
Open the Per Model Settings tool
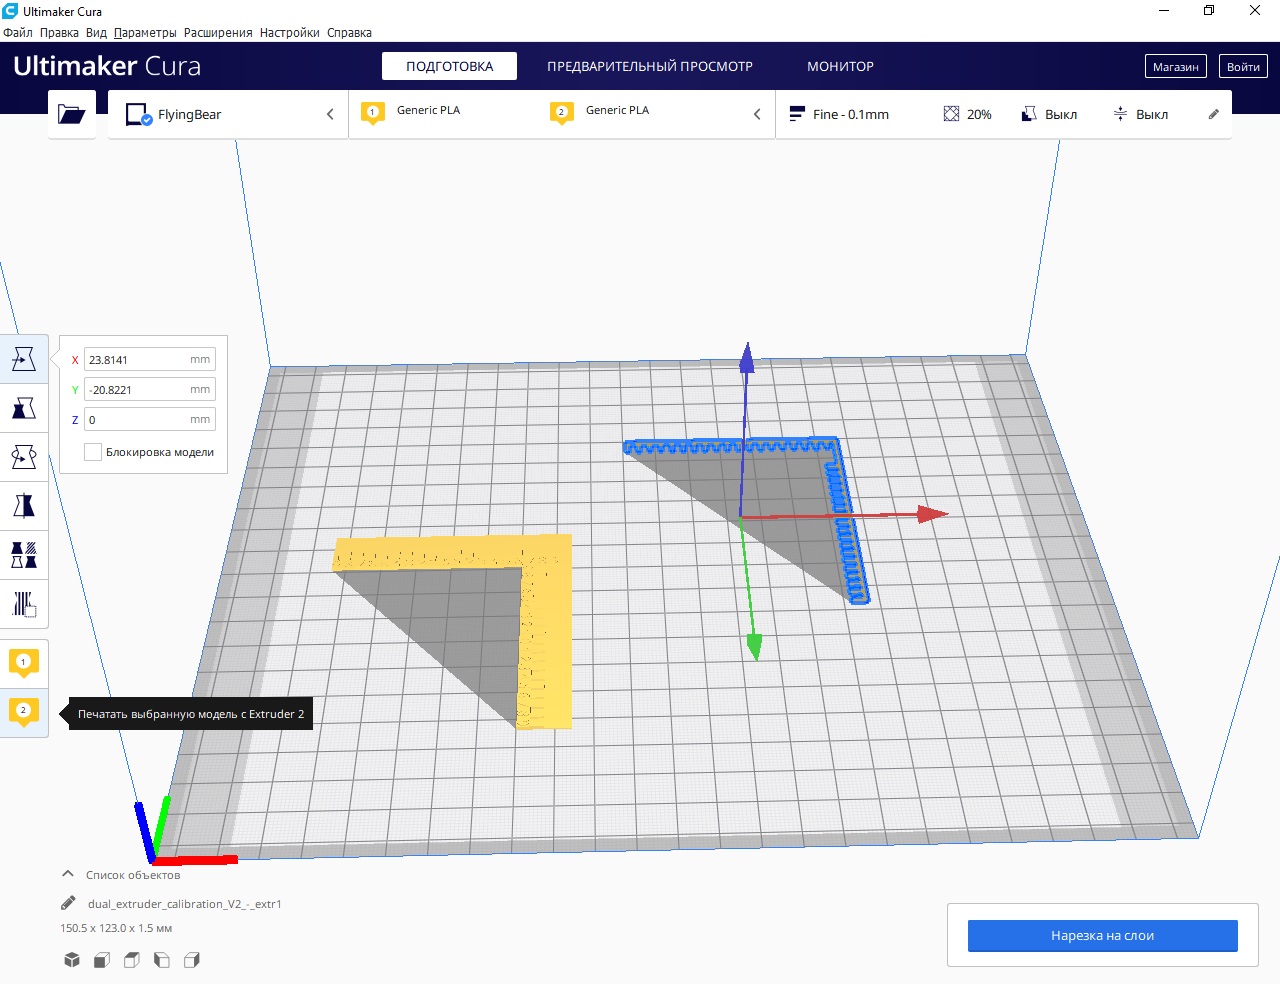[x=24, y=555]
